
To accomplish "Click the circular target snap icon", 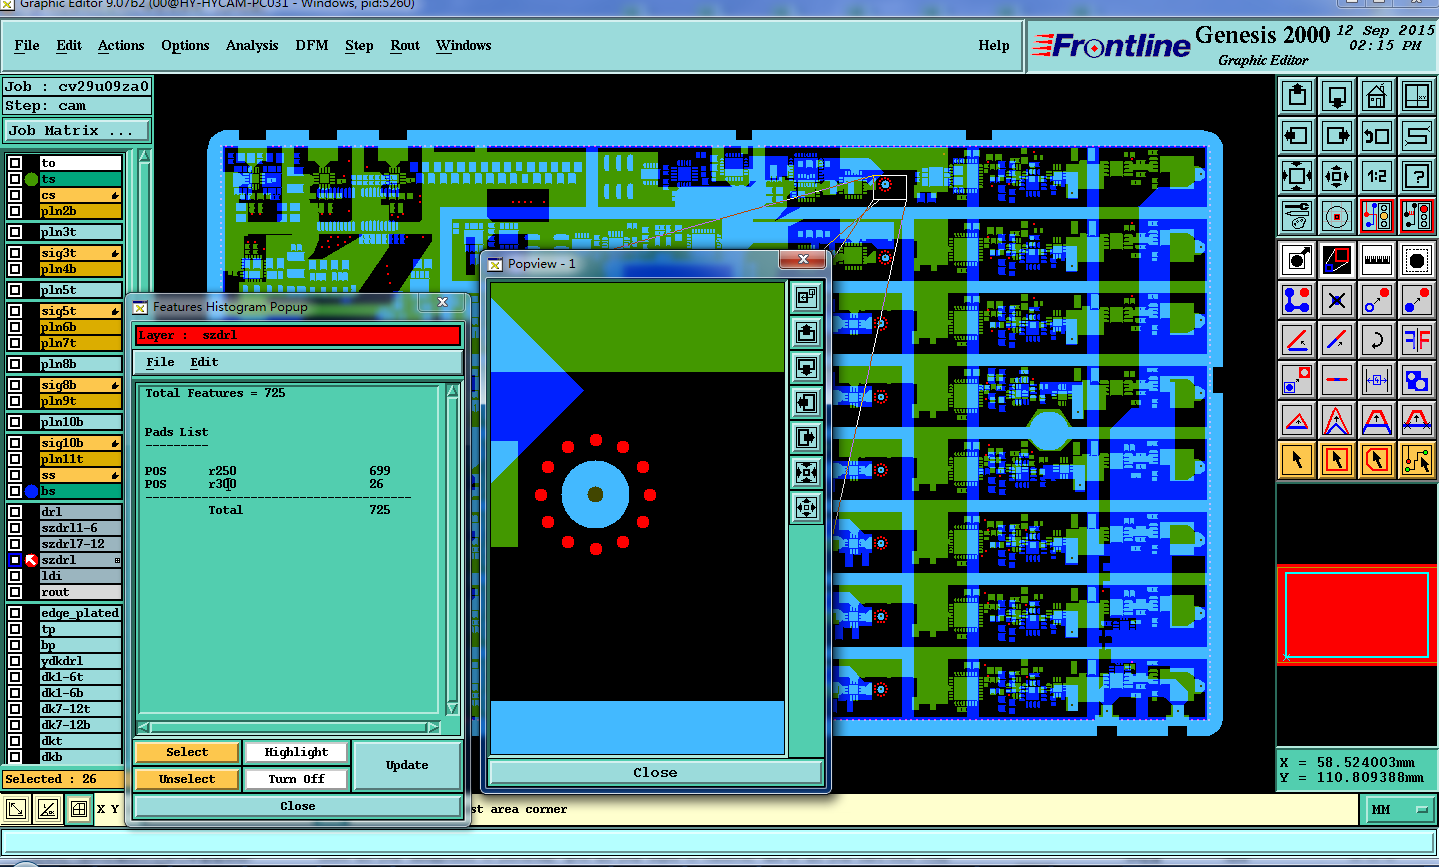I will click(1337, 215).
